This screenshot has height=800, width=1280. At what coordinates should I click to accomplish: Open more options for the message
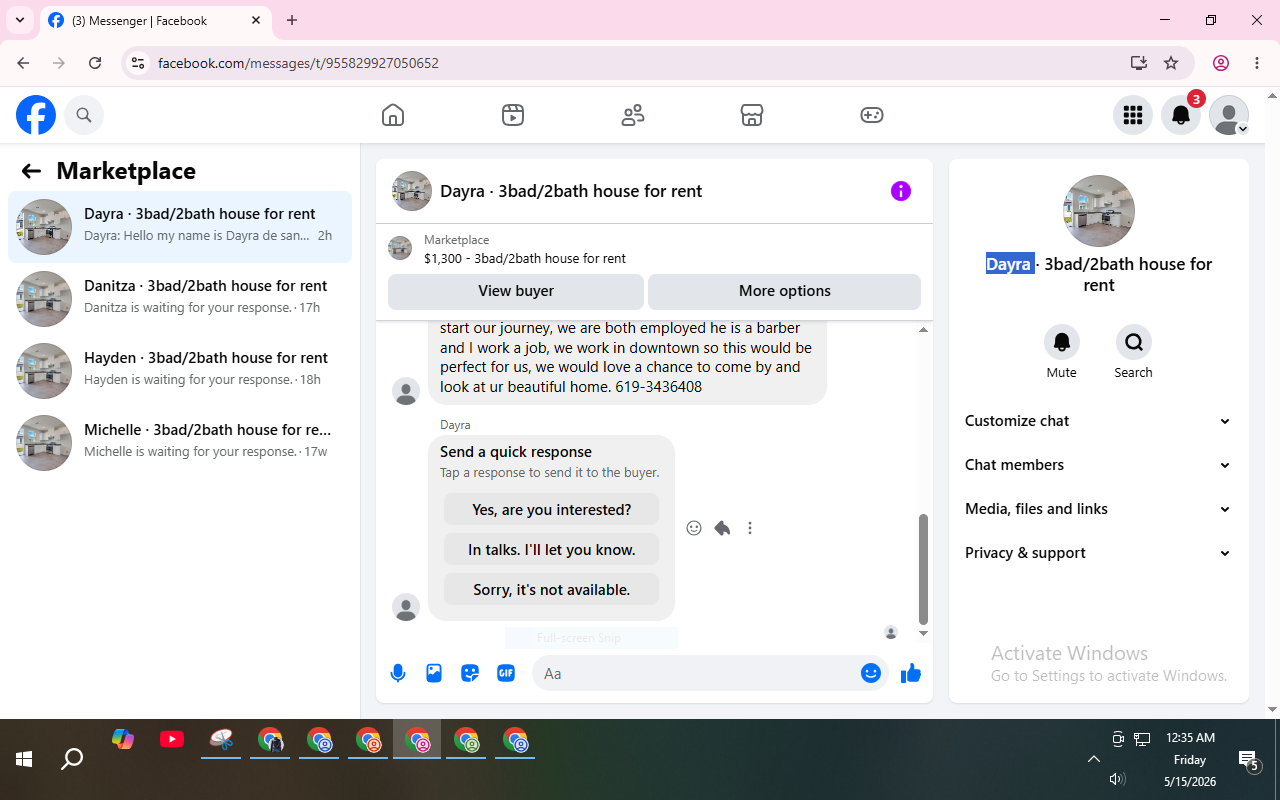(750, 528)
